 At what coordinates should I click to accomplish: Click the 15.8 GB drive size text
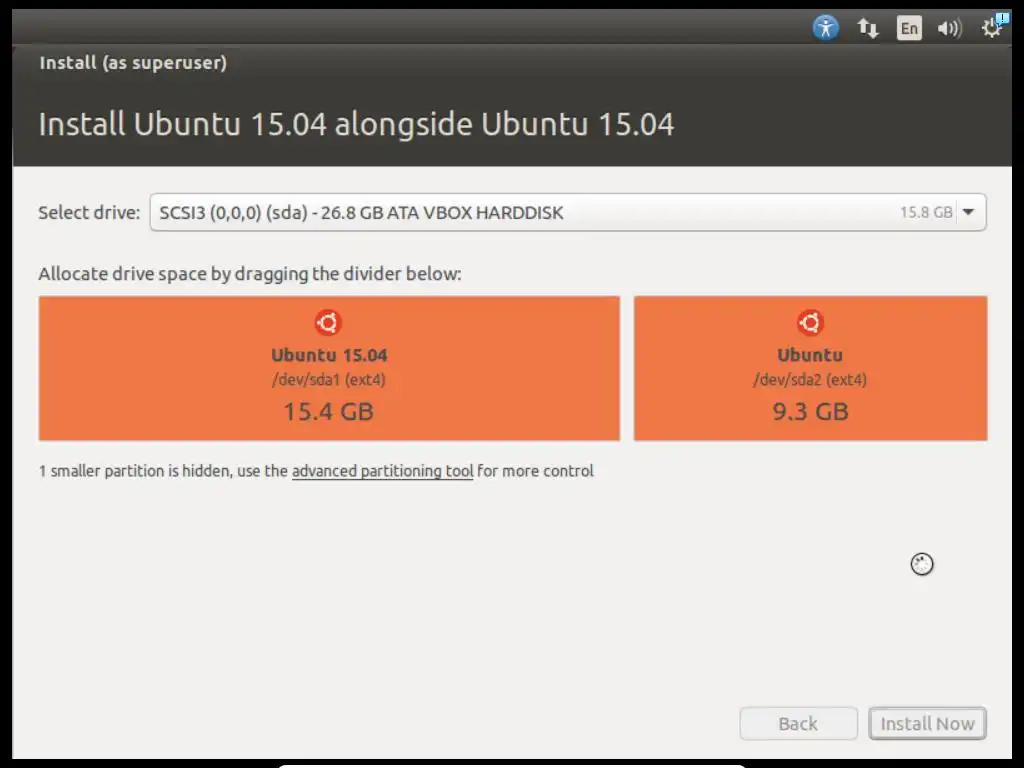click(x=926, y=212)
